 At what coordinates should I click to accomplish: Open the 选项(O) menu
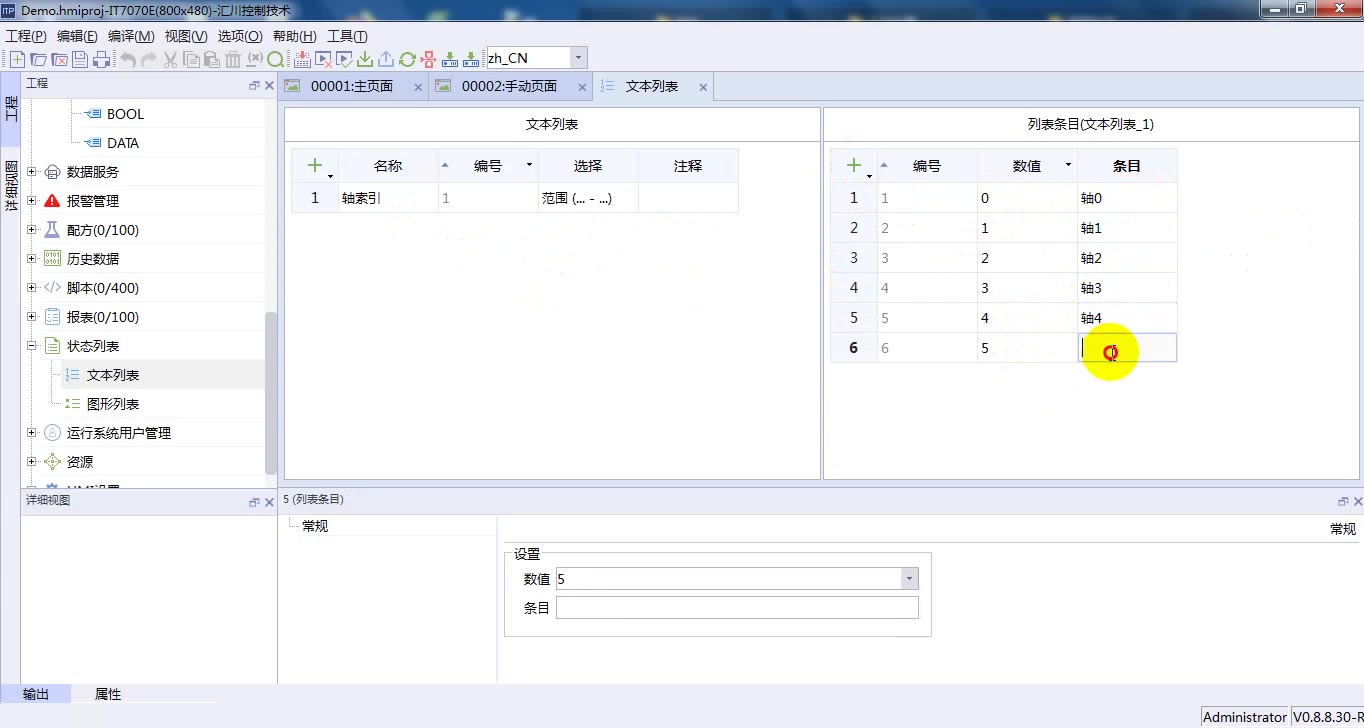240,36
